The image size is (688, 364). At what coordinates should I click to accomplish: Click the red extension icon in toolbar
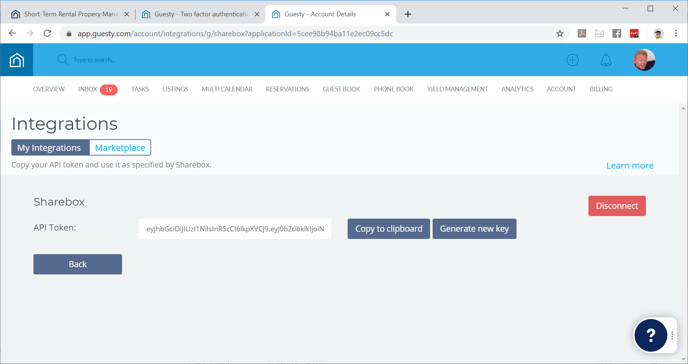[x=634, y=33]
